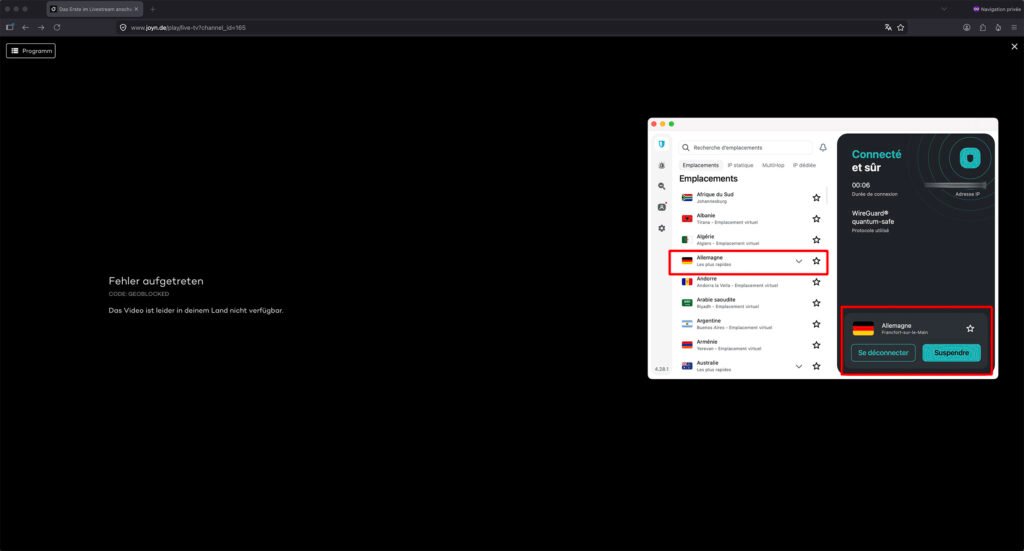1024x551 pixels.
Task: Open the Programm button on Joyn
Action: point(31,51)
